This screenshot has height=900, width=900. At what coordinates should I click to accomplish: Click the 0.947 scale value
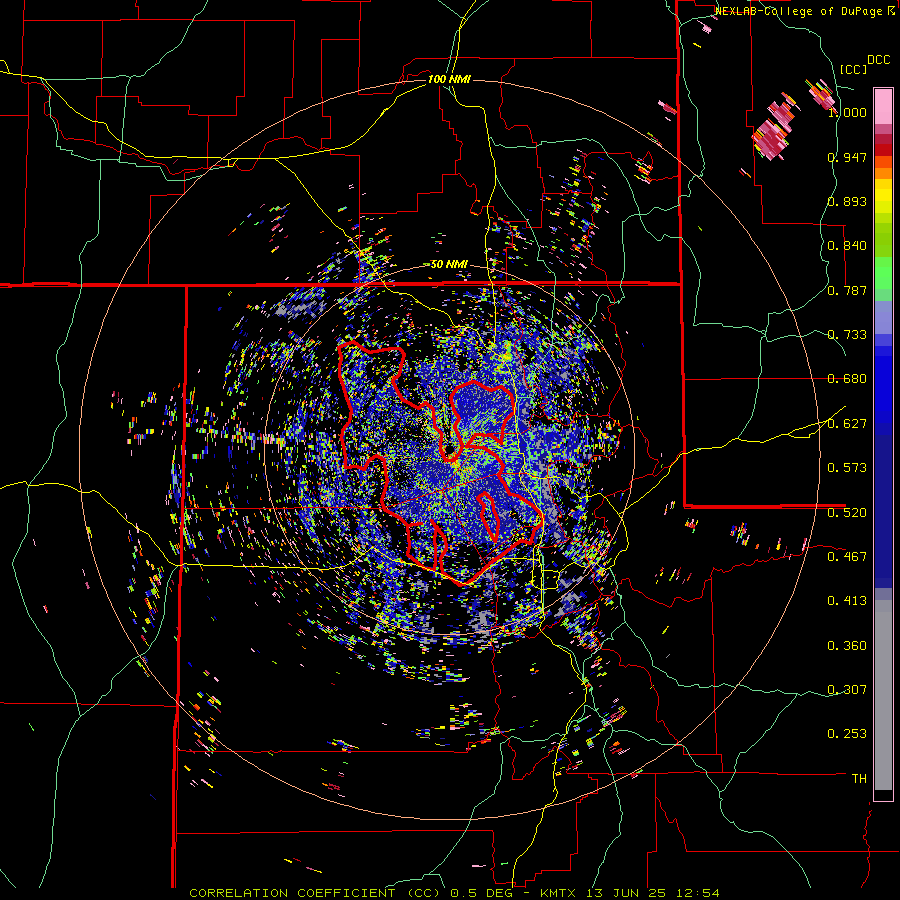tap(847, 157)
